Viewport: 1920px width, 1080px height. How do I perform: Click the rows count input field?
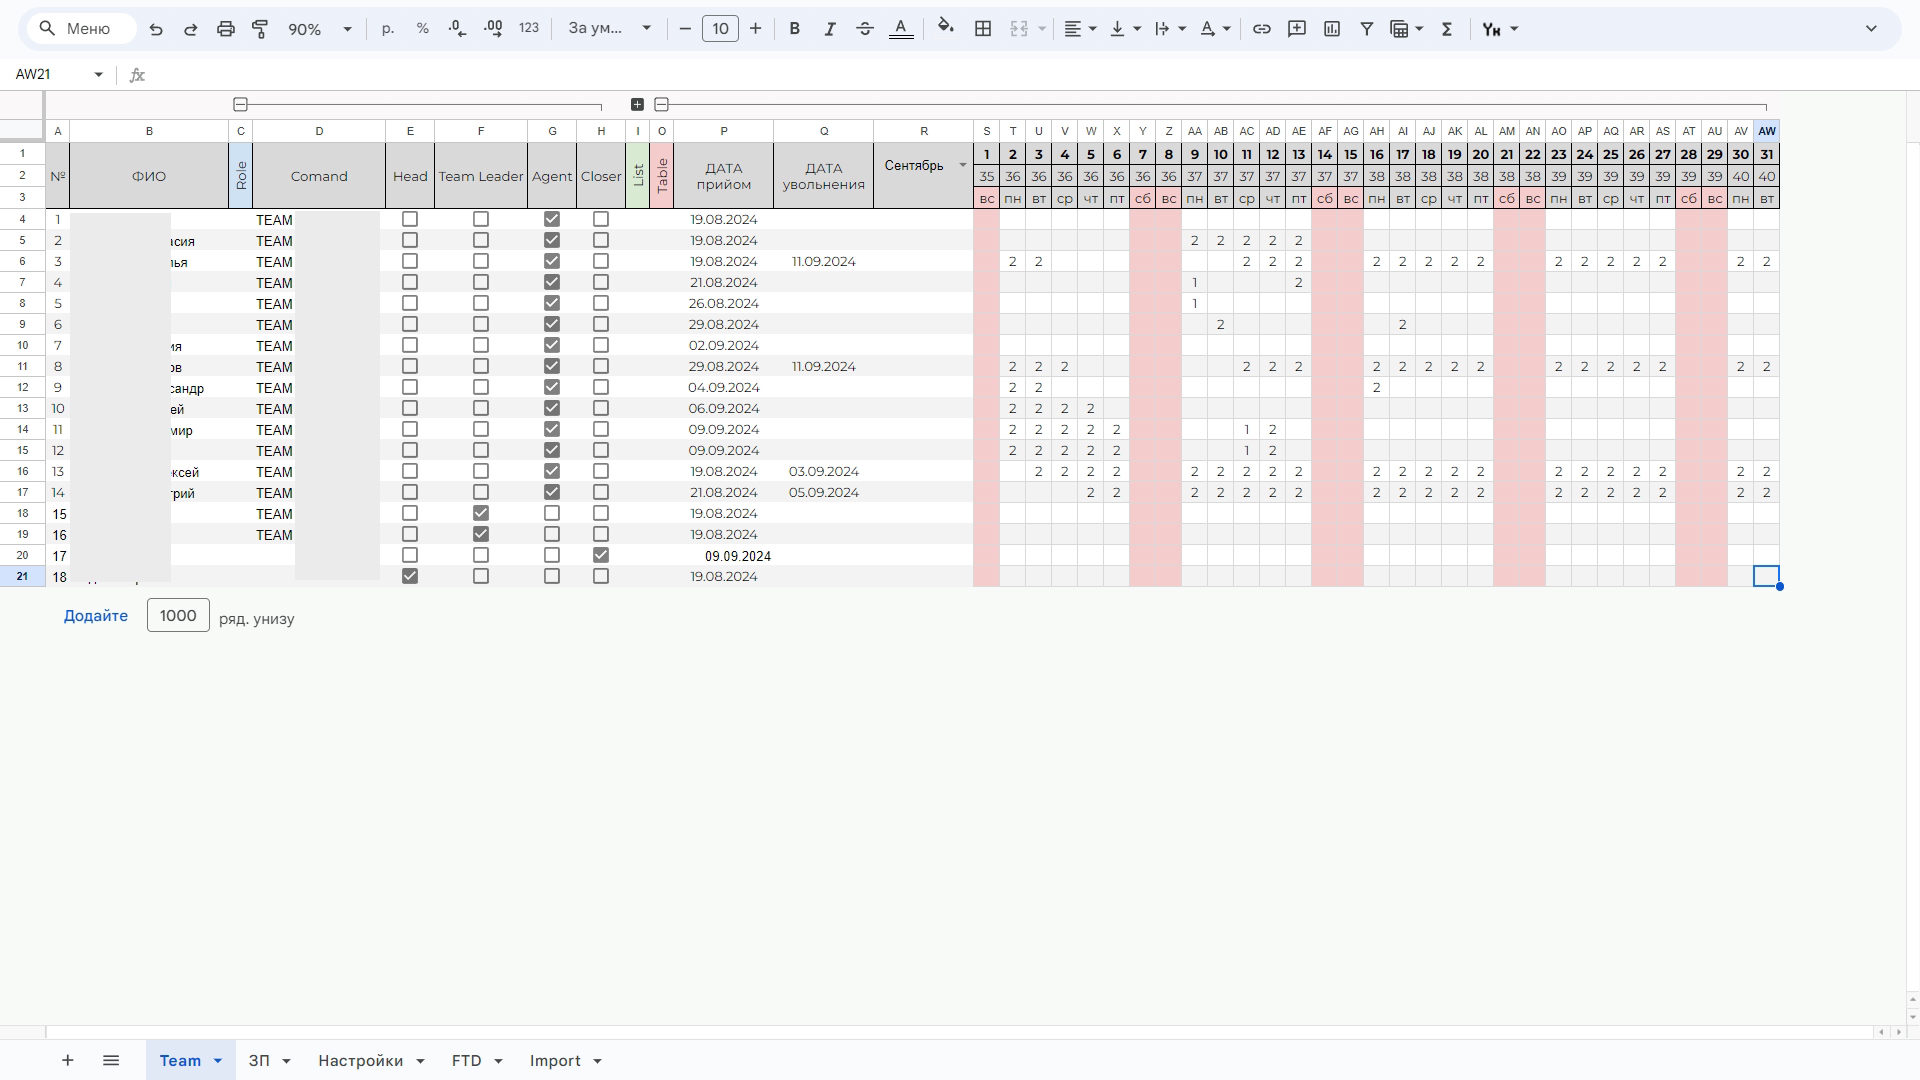[178, 616]
